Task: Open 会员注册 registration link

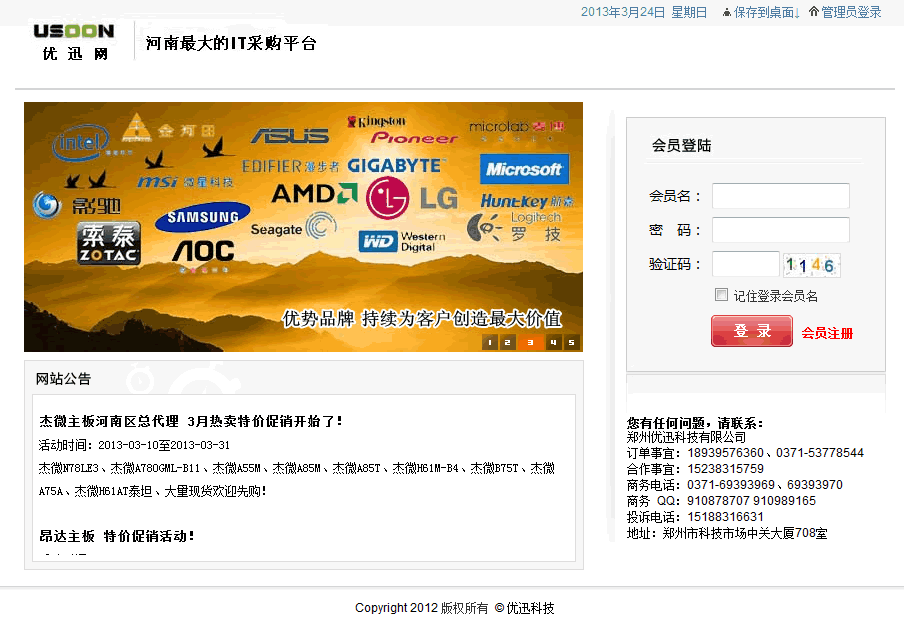Action: pos(827,333)
